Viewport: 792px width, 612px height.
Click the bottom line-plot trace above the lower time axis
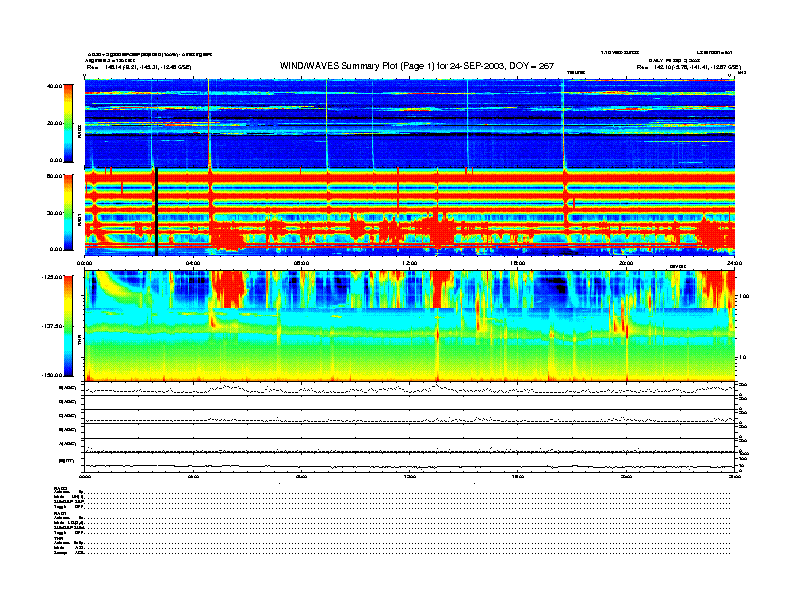410,466
